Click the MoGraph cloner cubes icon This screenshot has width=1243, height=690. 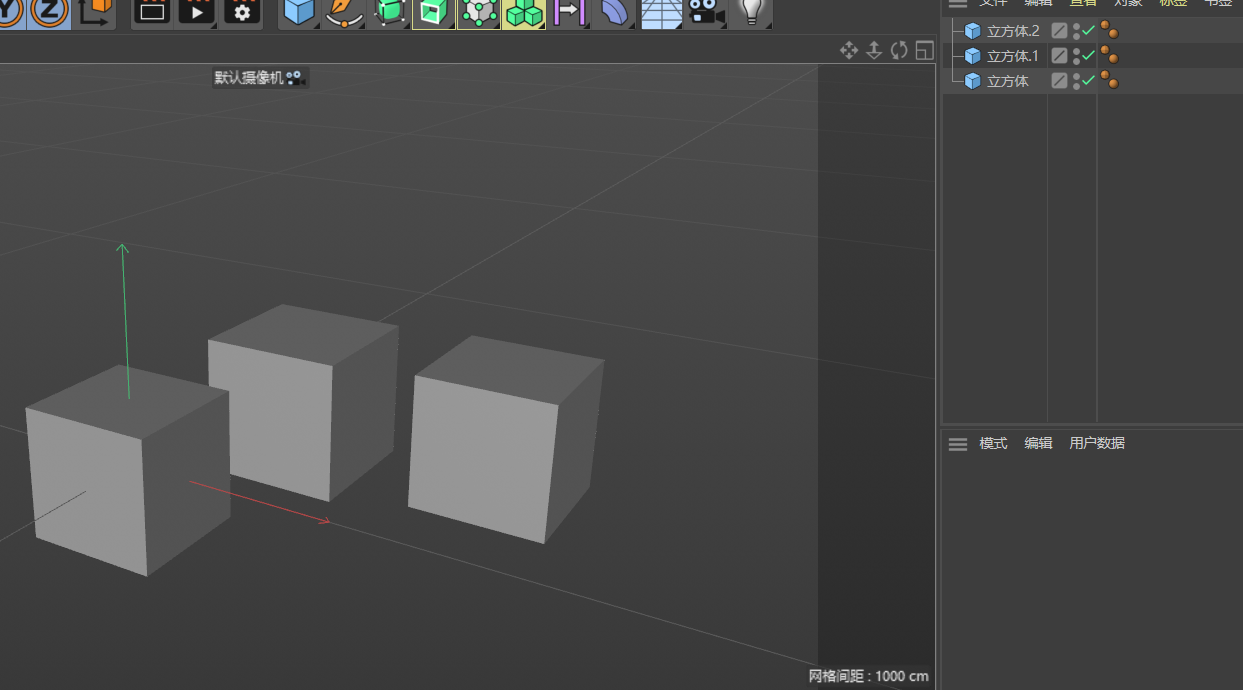[x=523, y=12]
